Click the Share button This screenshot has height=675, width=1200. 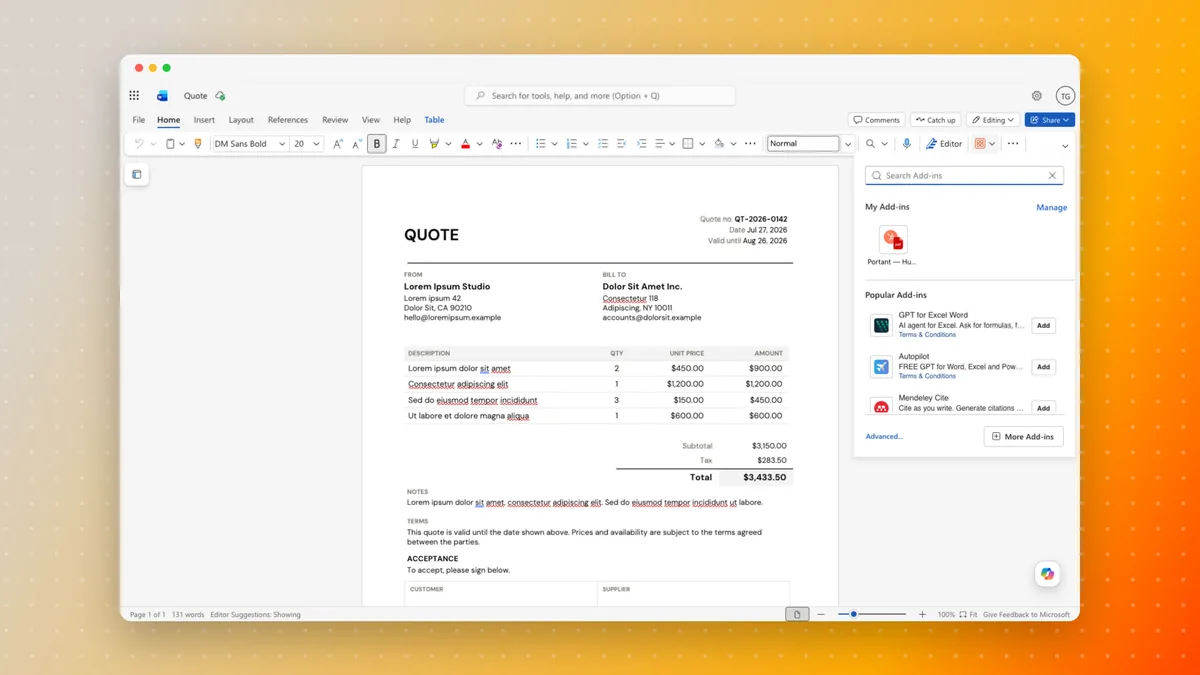coord(1050,120)
